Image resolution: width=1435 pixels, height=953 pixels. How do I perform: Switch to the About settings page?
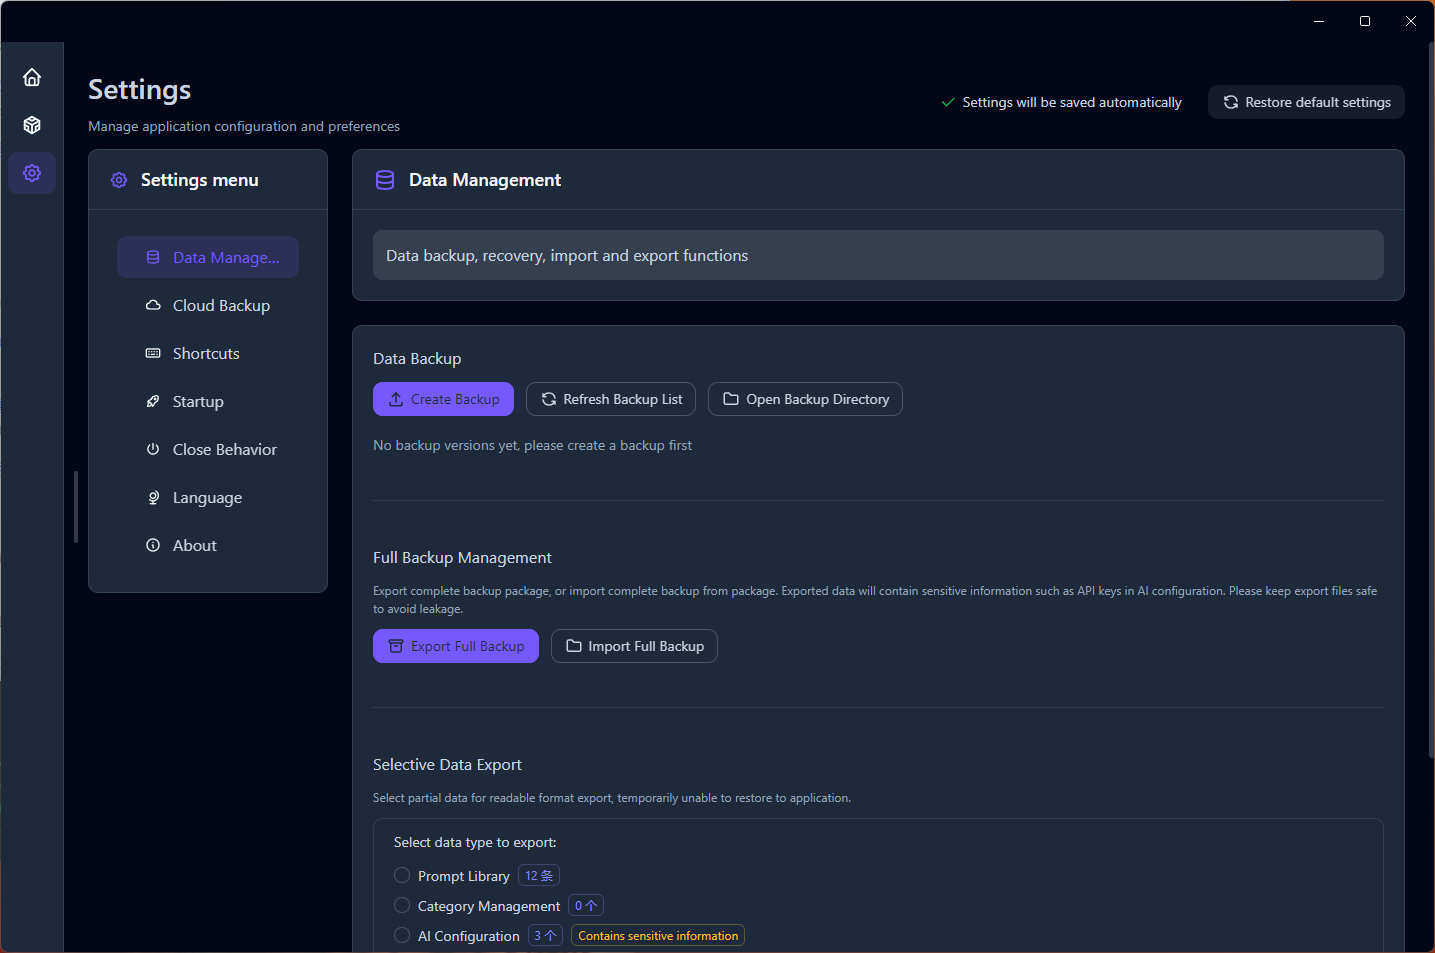194,545
